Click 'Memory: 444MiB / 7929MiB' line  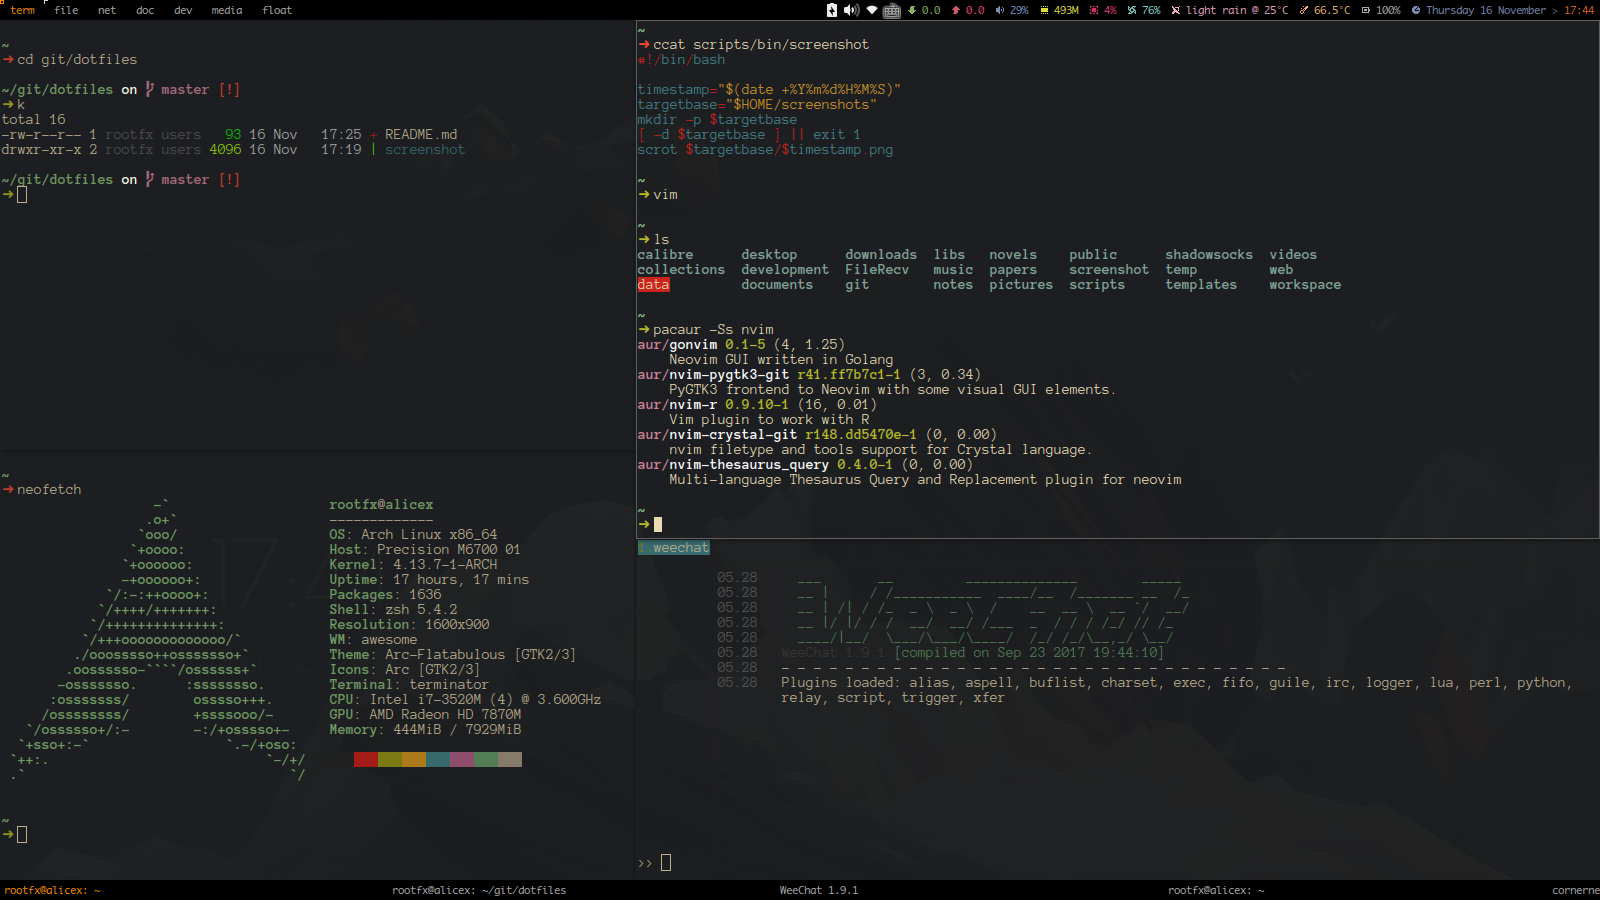pos(425,730)
